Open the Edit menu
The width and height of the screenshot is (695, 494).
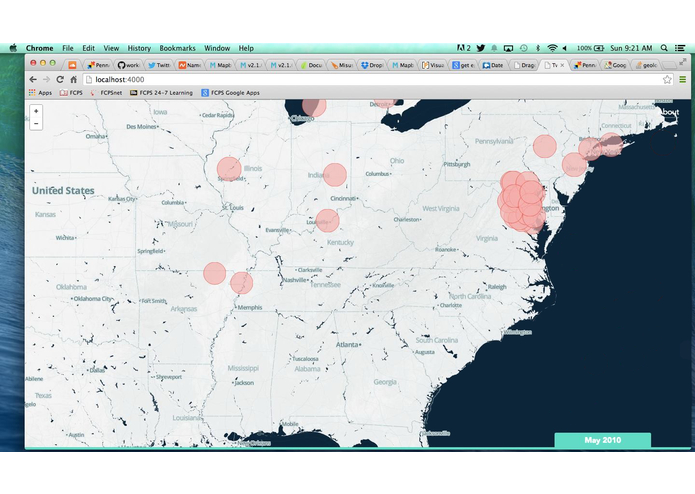click(89, 48)
